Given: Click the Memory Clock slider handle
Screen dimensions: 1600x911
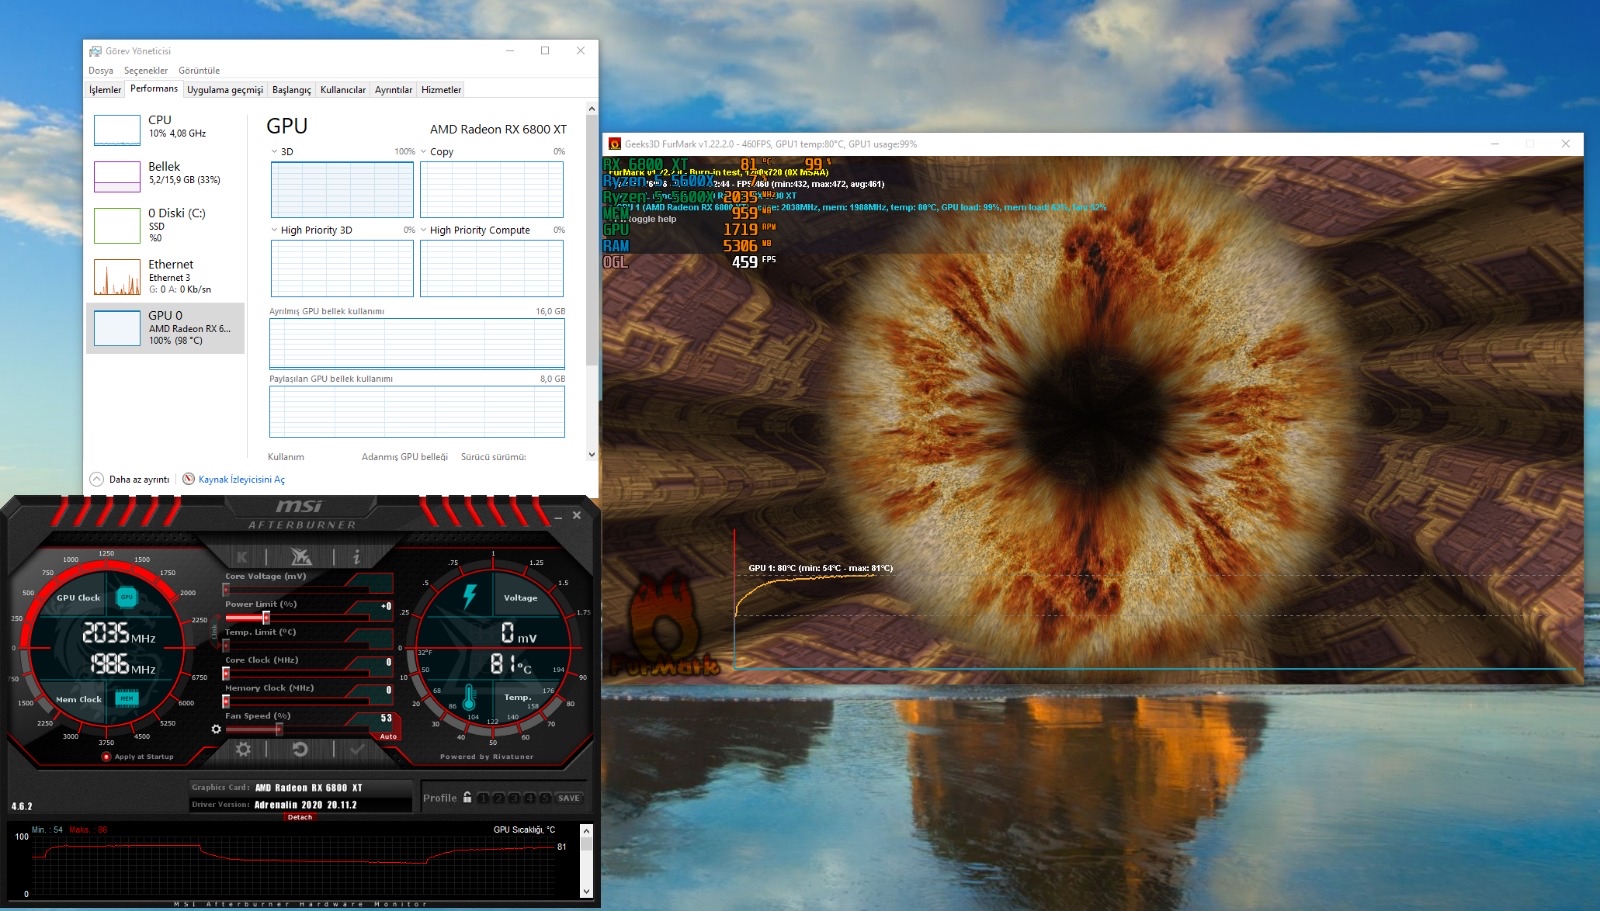Looking at the screenshot, I should click(226, 702).
